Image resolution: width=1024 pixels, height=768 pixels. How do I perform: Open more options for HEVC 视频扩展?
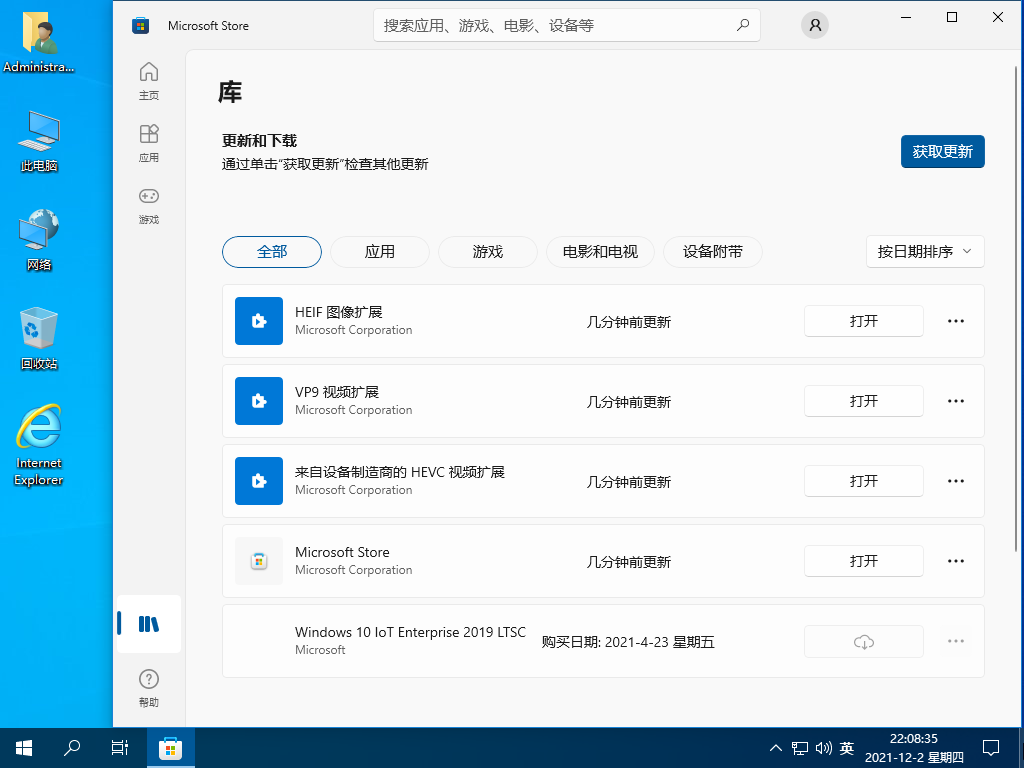[x=956, y=481]
